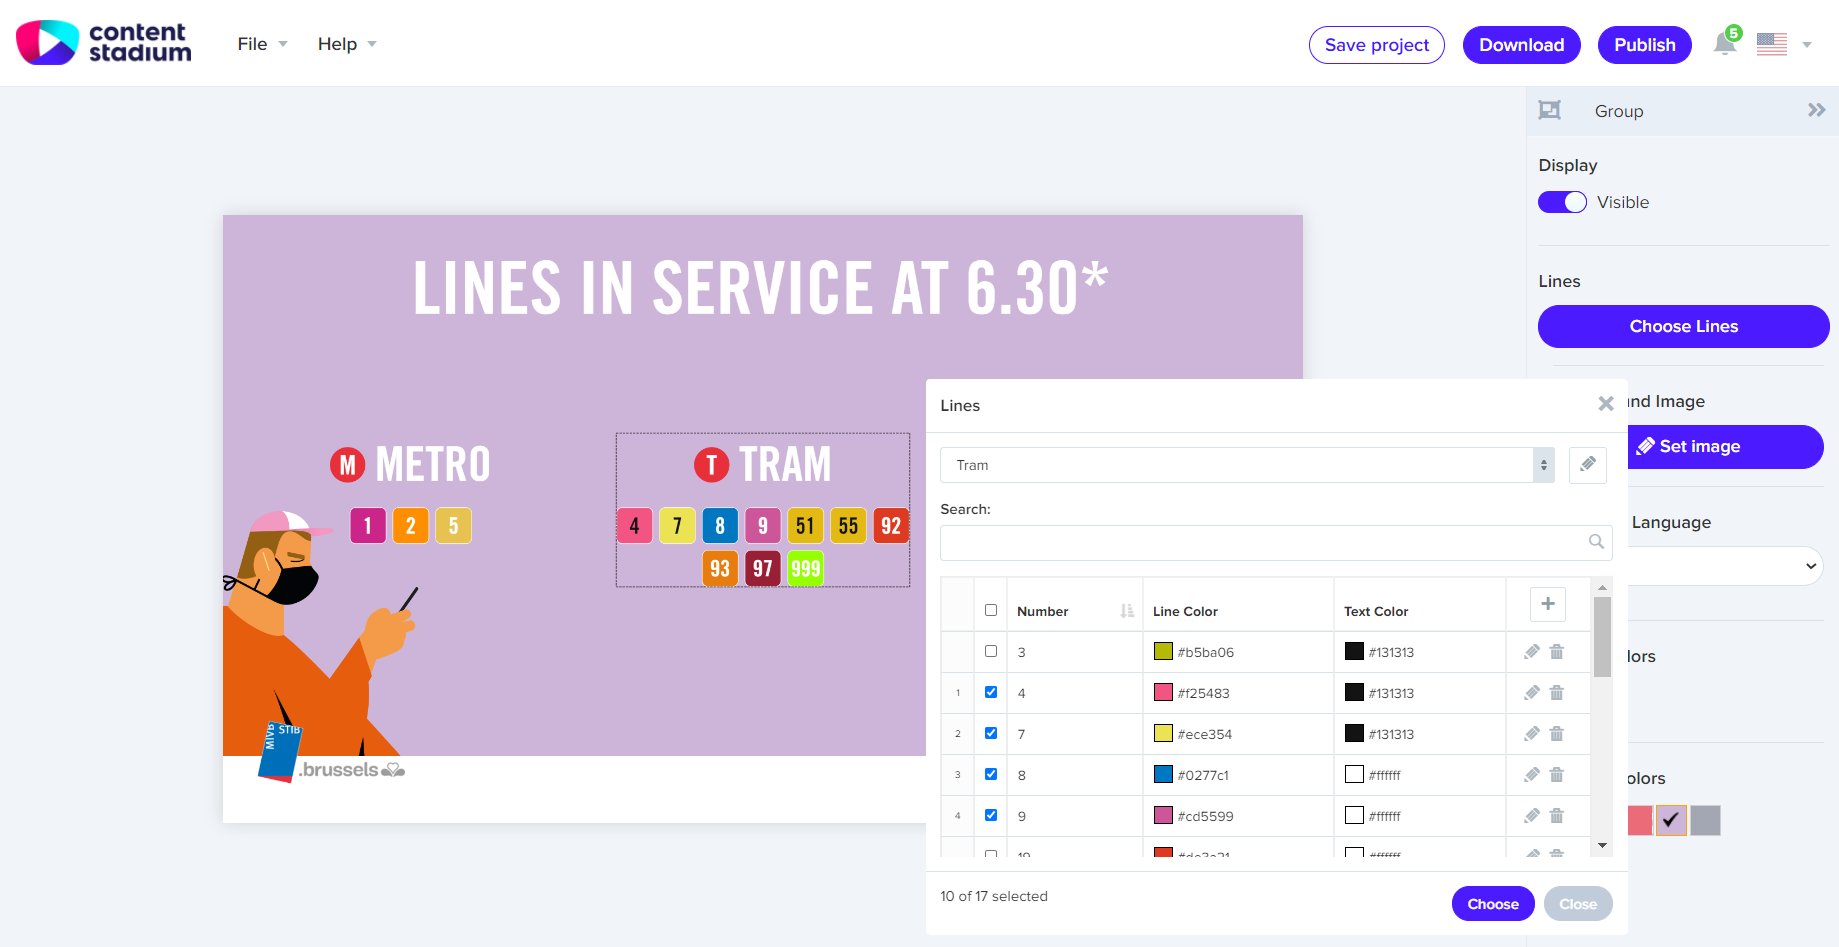Delete line 4 with trash icon
Image resolution: width=1839 pixels, height=947 pixels.
(1557, 693)
